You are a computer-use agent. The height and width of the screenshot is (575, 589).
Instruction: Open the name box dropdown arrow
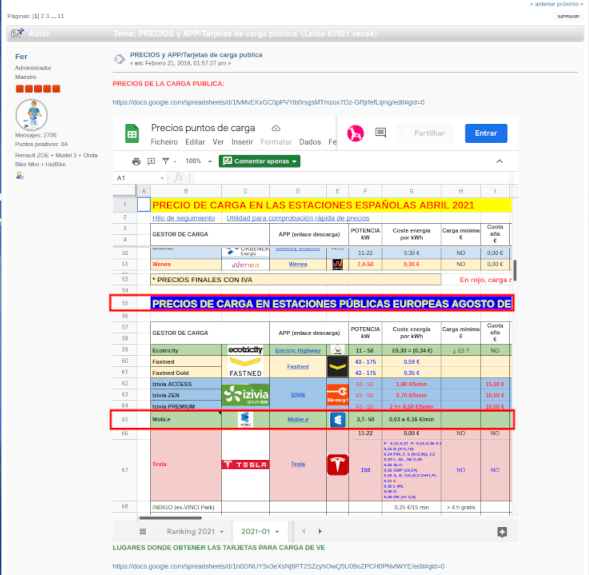pos(162,178)
